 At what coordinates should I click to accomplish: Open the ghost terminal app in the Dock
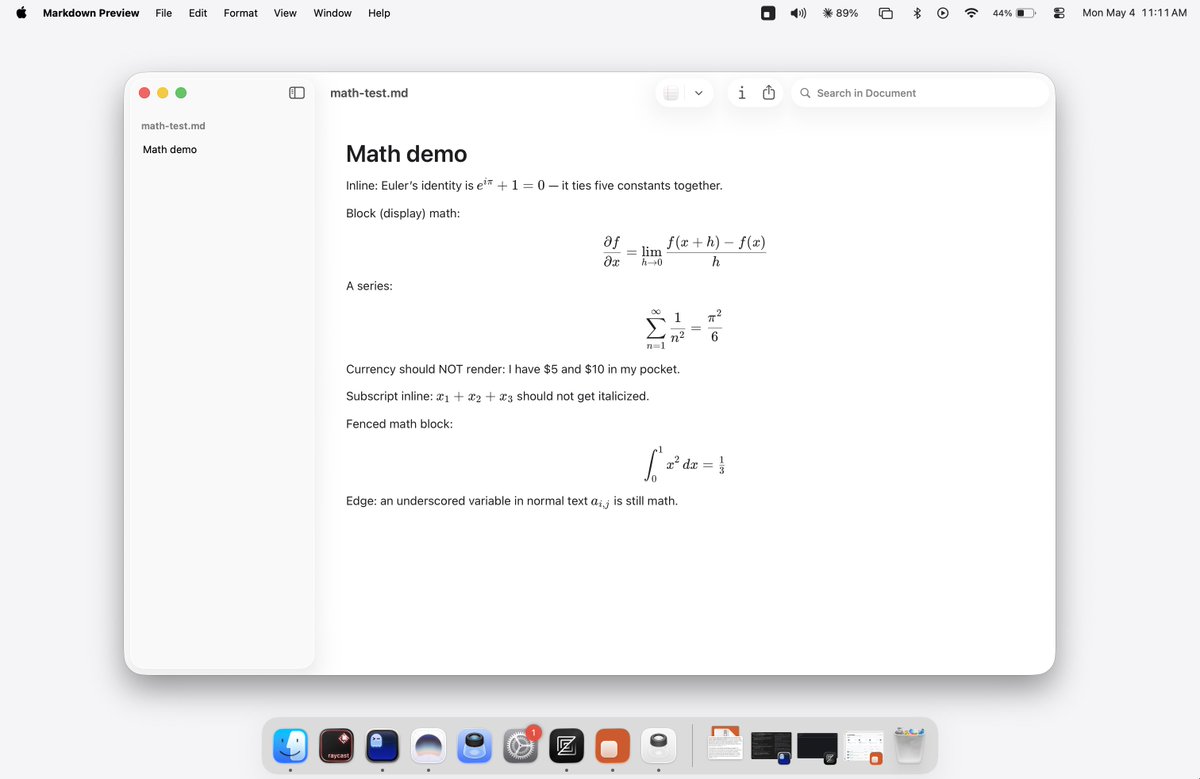pos(383,745)
